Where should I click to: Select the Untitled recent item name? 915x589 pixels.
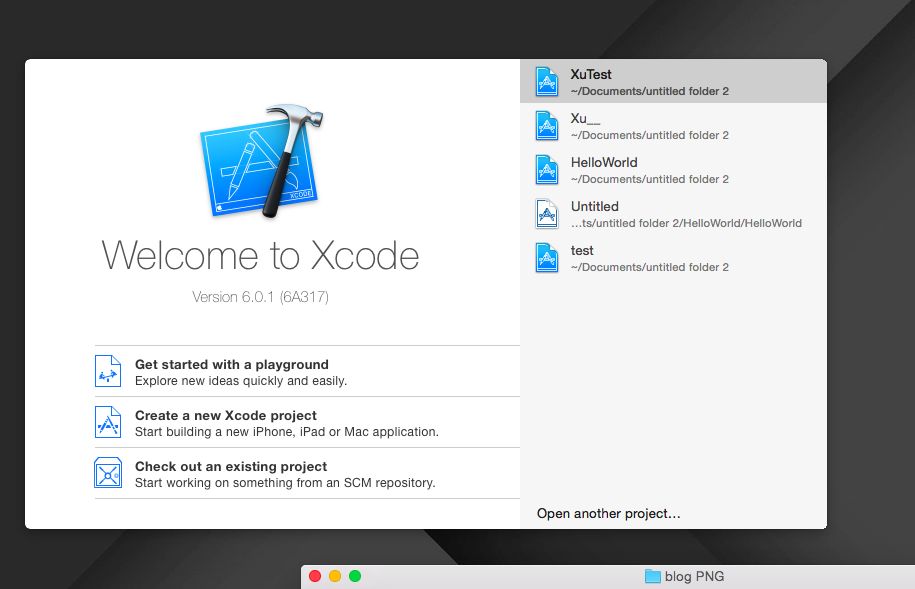tap(595, 206)
